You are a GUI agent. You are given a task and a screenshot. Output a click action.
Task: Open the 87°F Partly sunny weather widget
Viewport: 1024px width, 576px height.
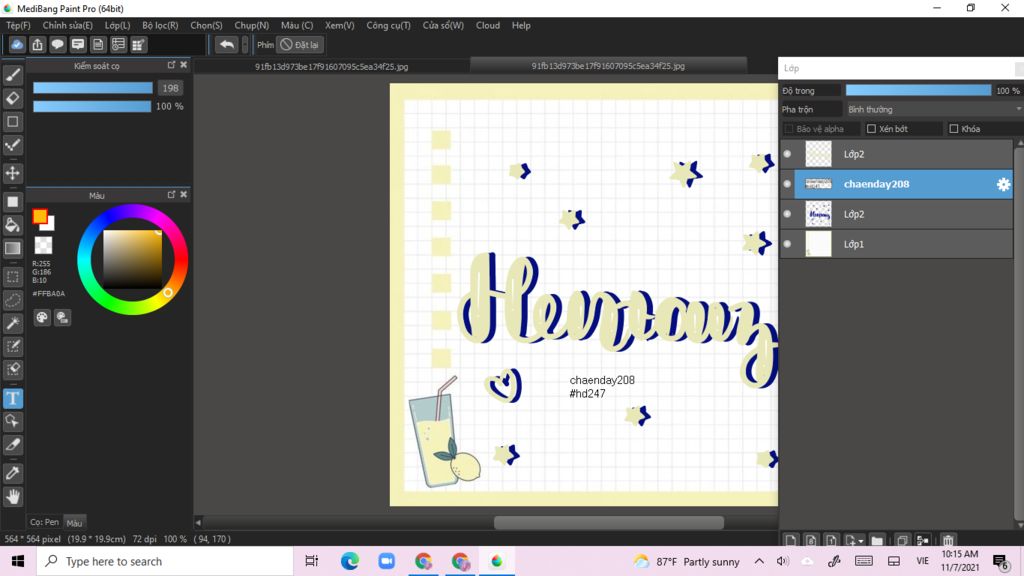[686, 561]
